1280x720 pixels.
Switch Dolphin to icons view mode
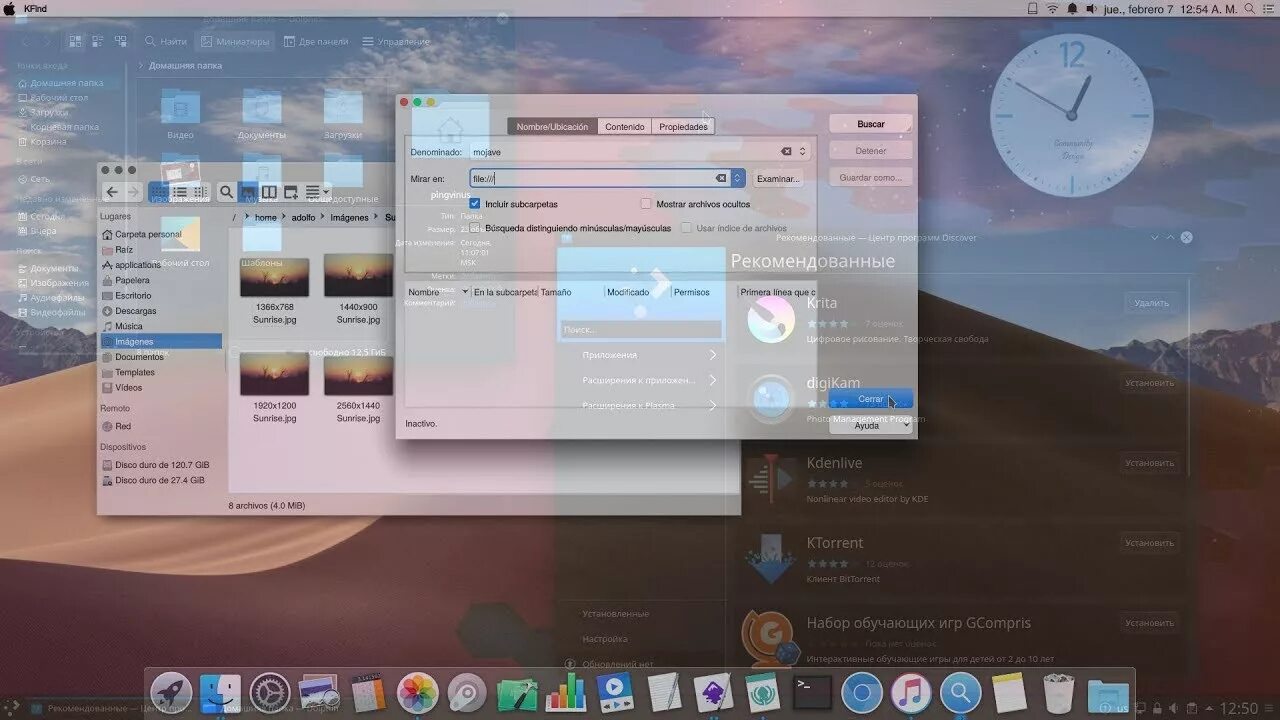click(158, 192)
